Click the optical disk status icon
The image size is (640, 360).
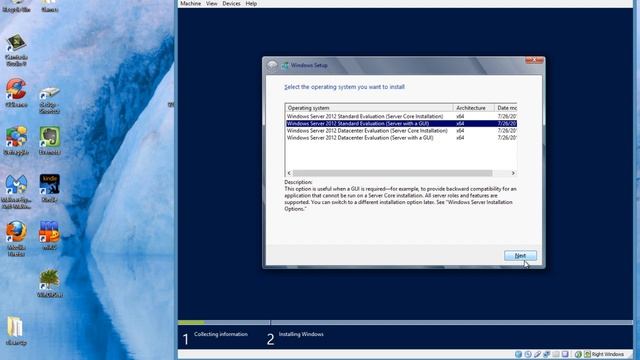tap(528, 354)
